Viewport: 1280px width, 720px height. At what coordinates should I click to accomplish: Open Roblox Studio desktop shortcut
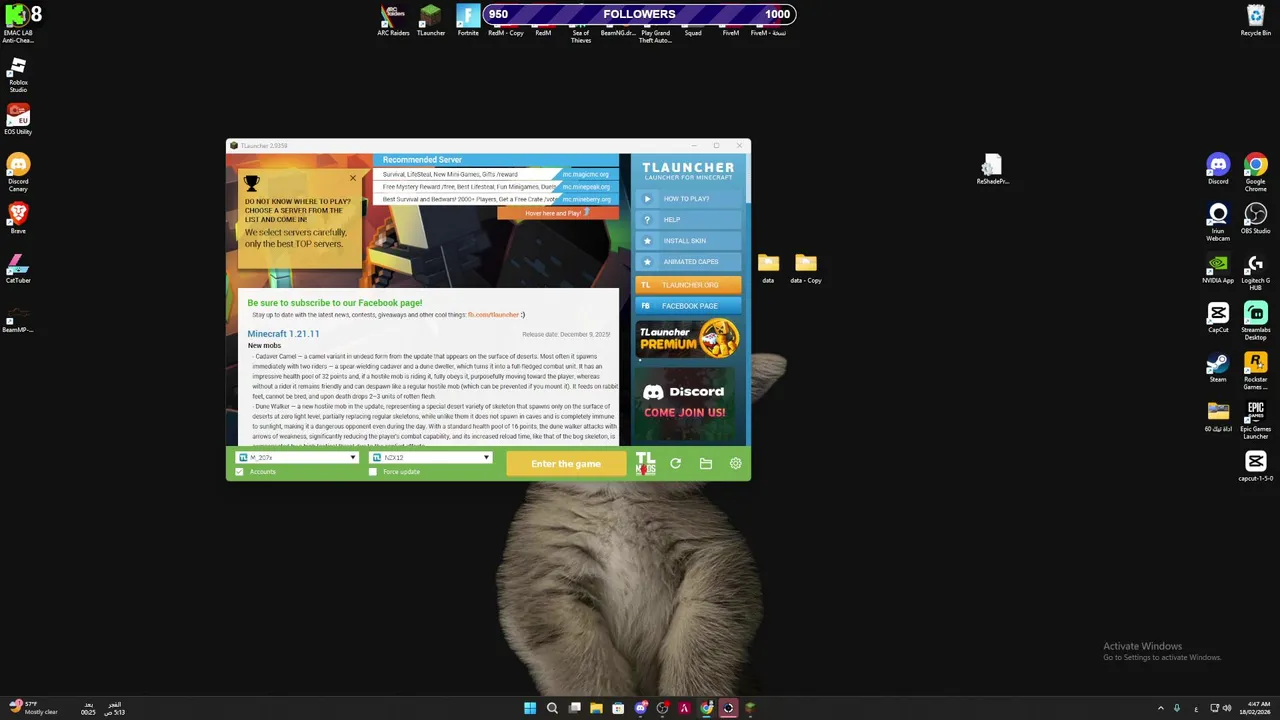point(18,75)
